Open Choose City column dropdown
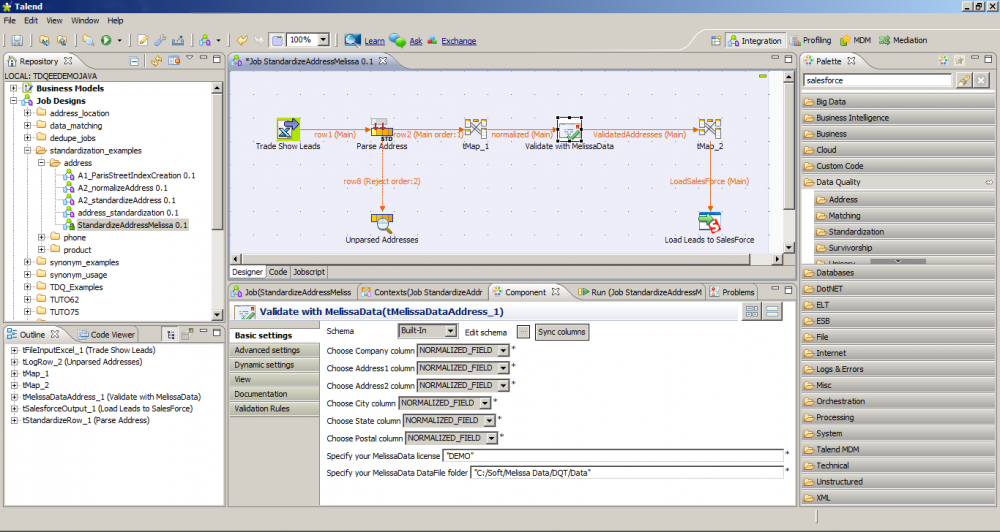Viewport: 1000px width, 532px height. click(x=485, y=403)
